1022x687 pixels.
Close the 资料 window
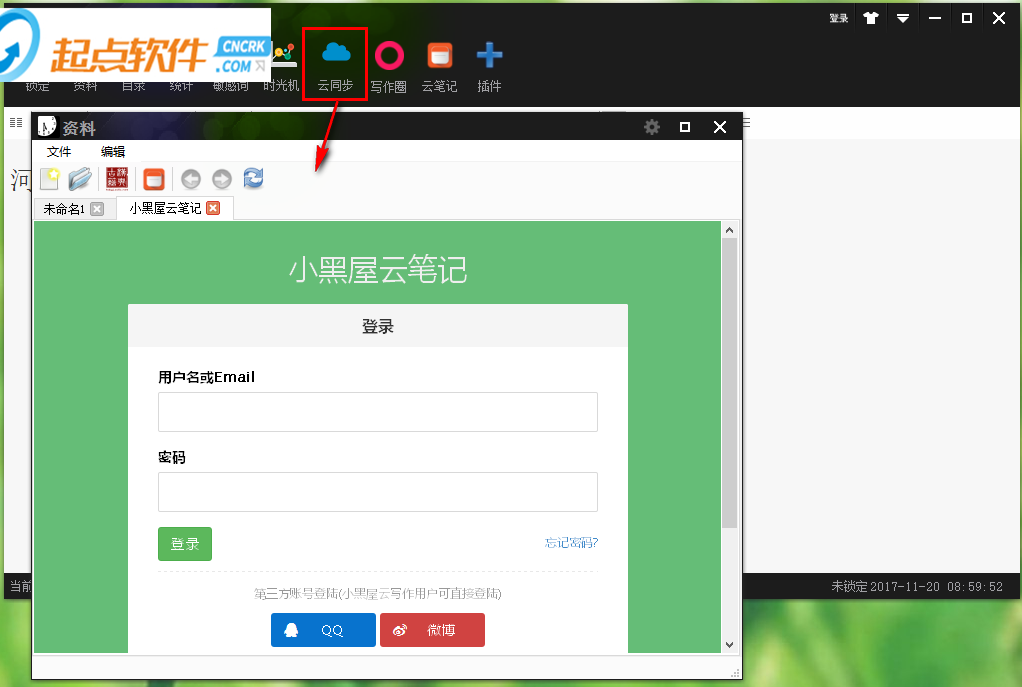coord(720,127)
